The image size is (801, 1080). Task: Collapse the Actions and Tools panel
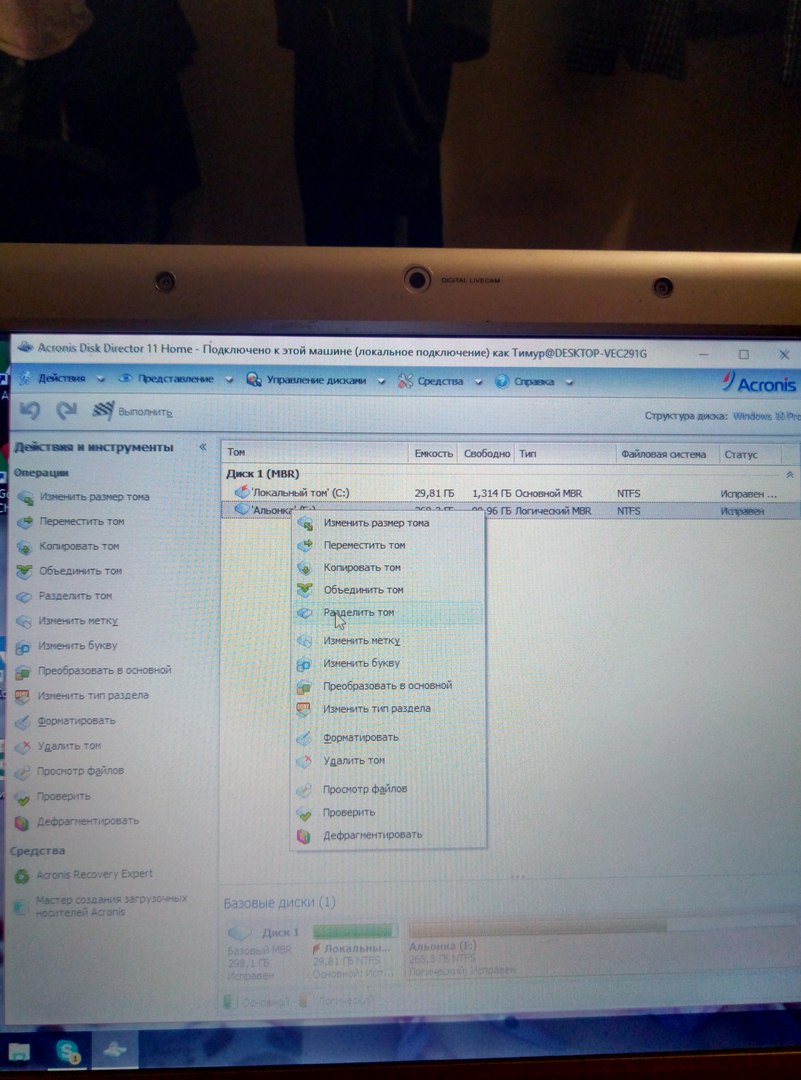click(x=203, y=447)
